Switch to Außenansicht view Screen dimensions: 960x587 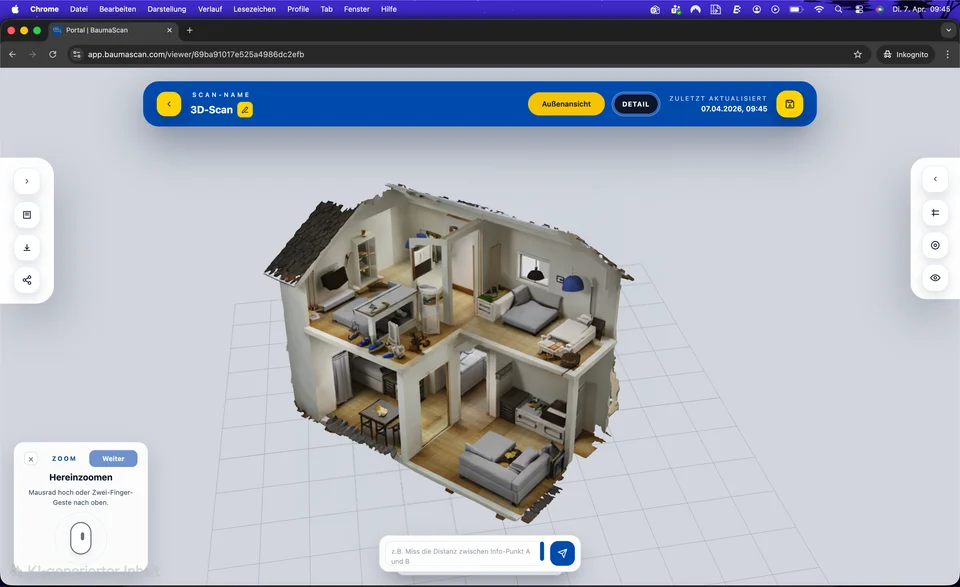click(566, 104)
